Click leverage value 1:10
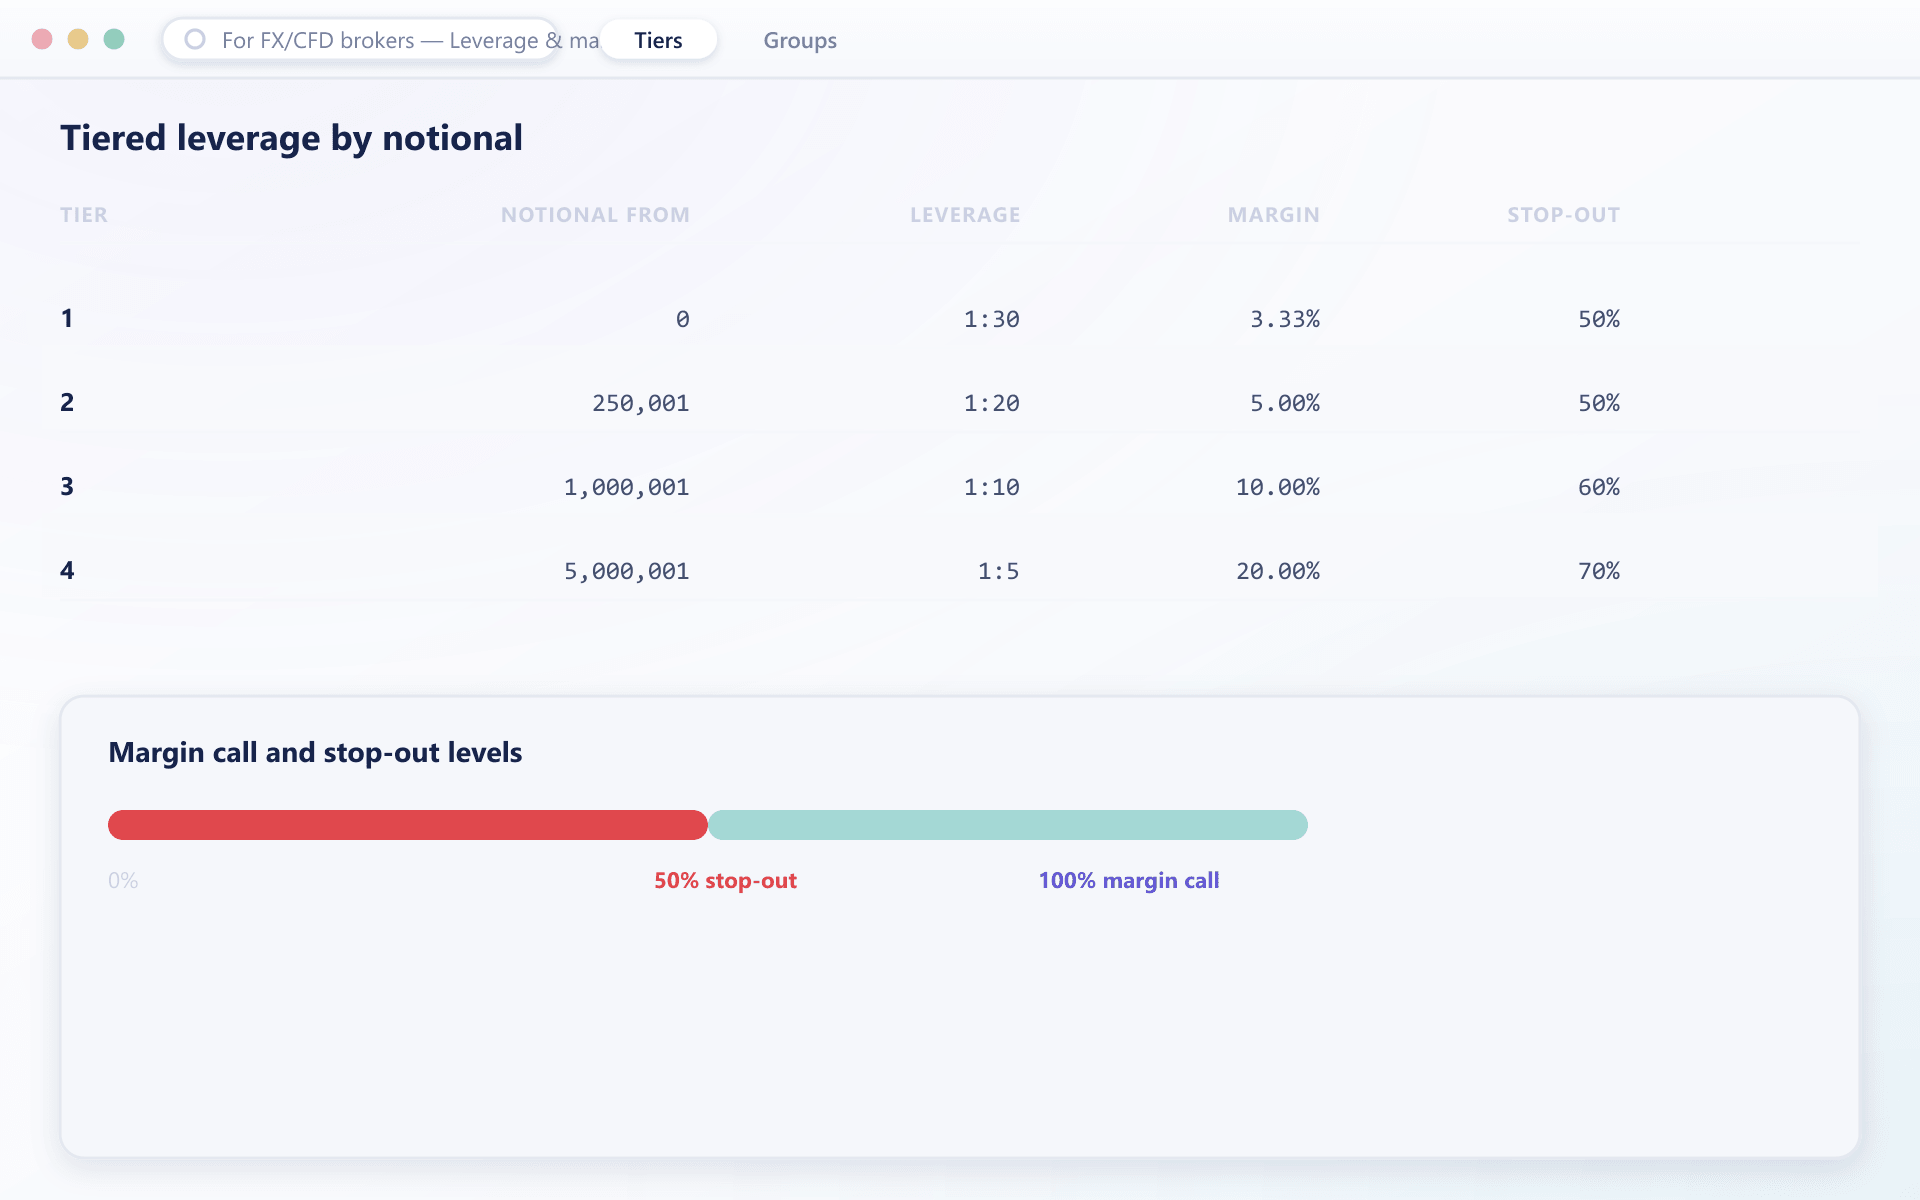Image resolution: width=1920 pixels, height=1200 pixels. (992, 487)
